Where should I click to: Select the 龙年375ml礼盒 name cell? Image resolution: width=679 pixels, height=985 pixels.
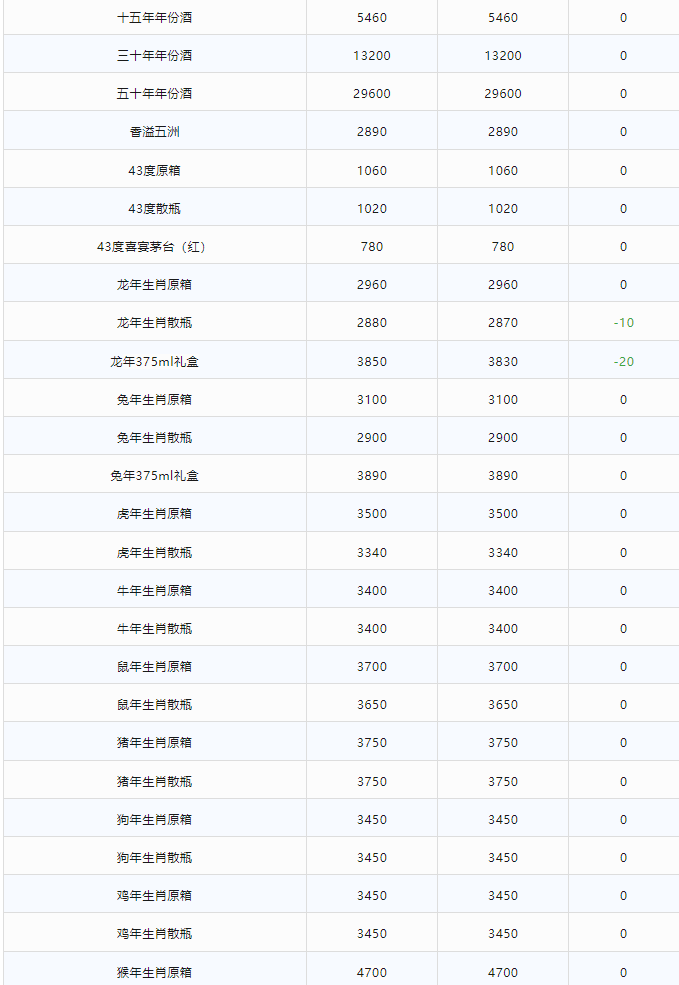tap(155, 362)
